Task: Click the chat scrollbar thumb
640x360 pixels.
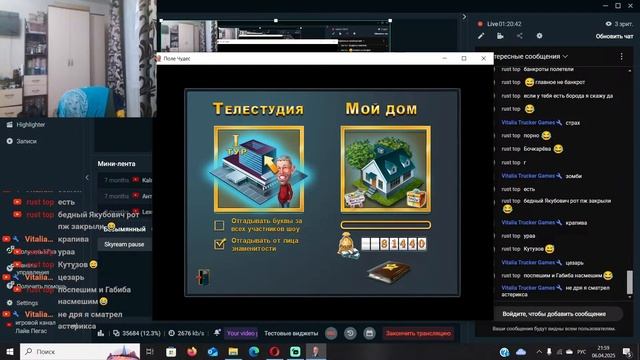Action: coord(630,282)
